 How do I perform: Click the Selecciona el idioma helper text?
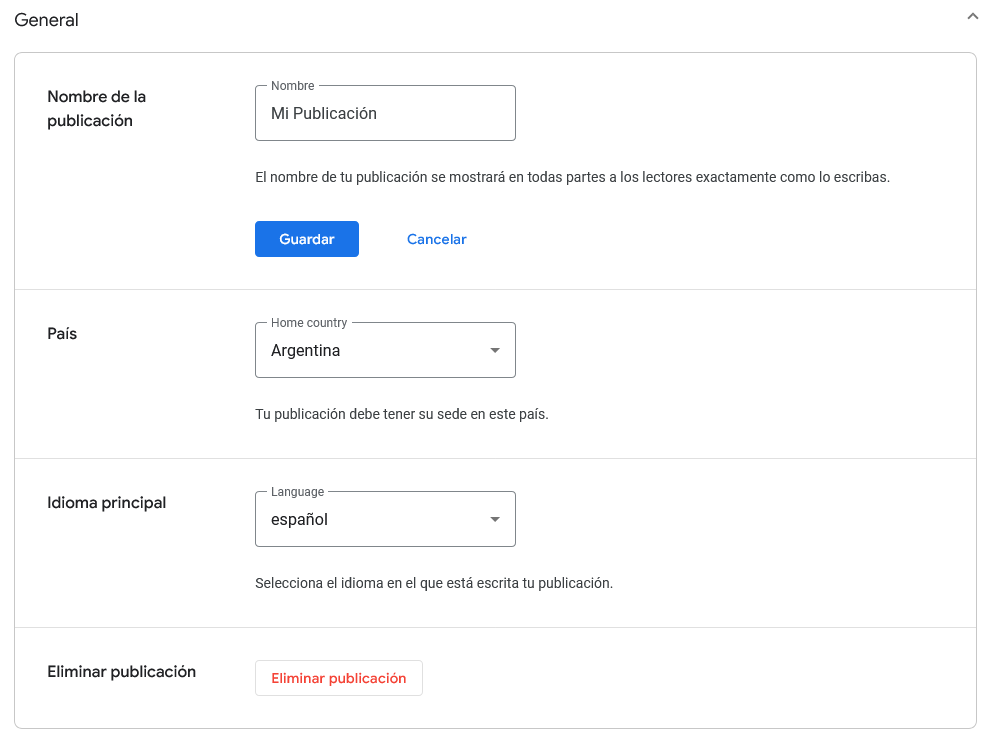433,582
